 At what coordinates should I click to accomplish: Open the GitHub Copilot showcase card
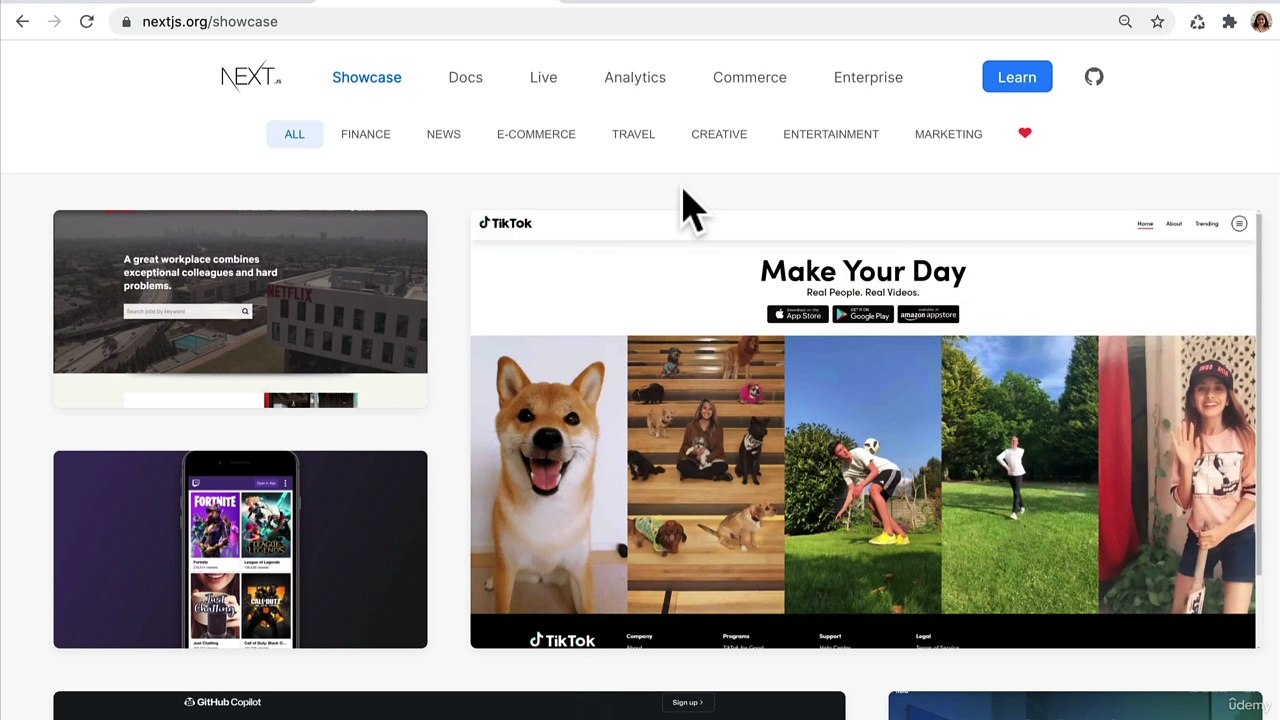click(449, 705)
